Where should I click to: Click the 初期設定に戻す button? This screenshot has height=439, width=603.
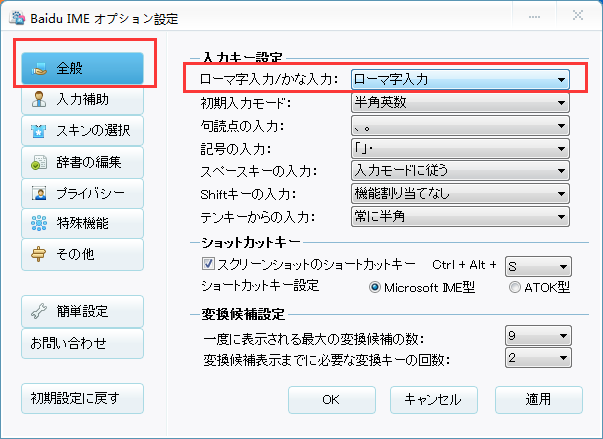click(82, 398)
